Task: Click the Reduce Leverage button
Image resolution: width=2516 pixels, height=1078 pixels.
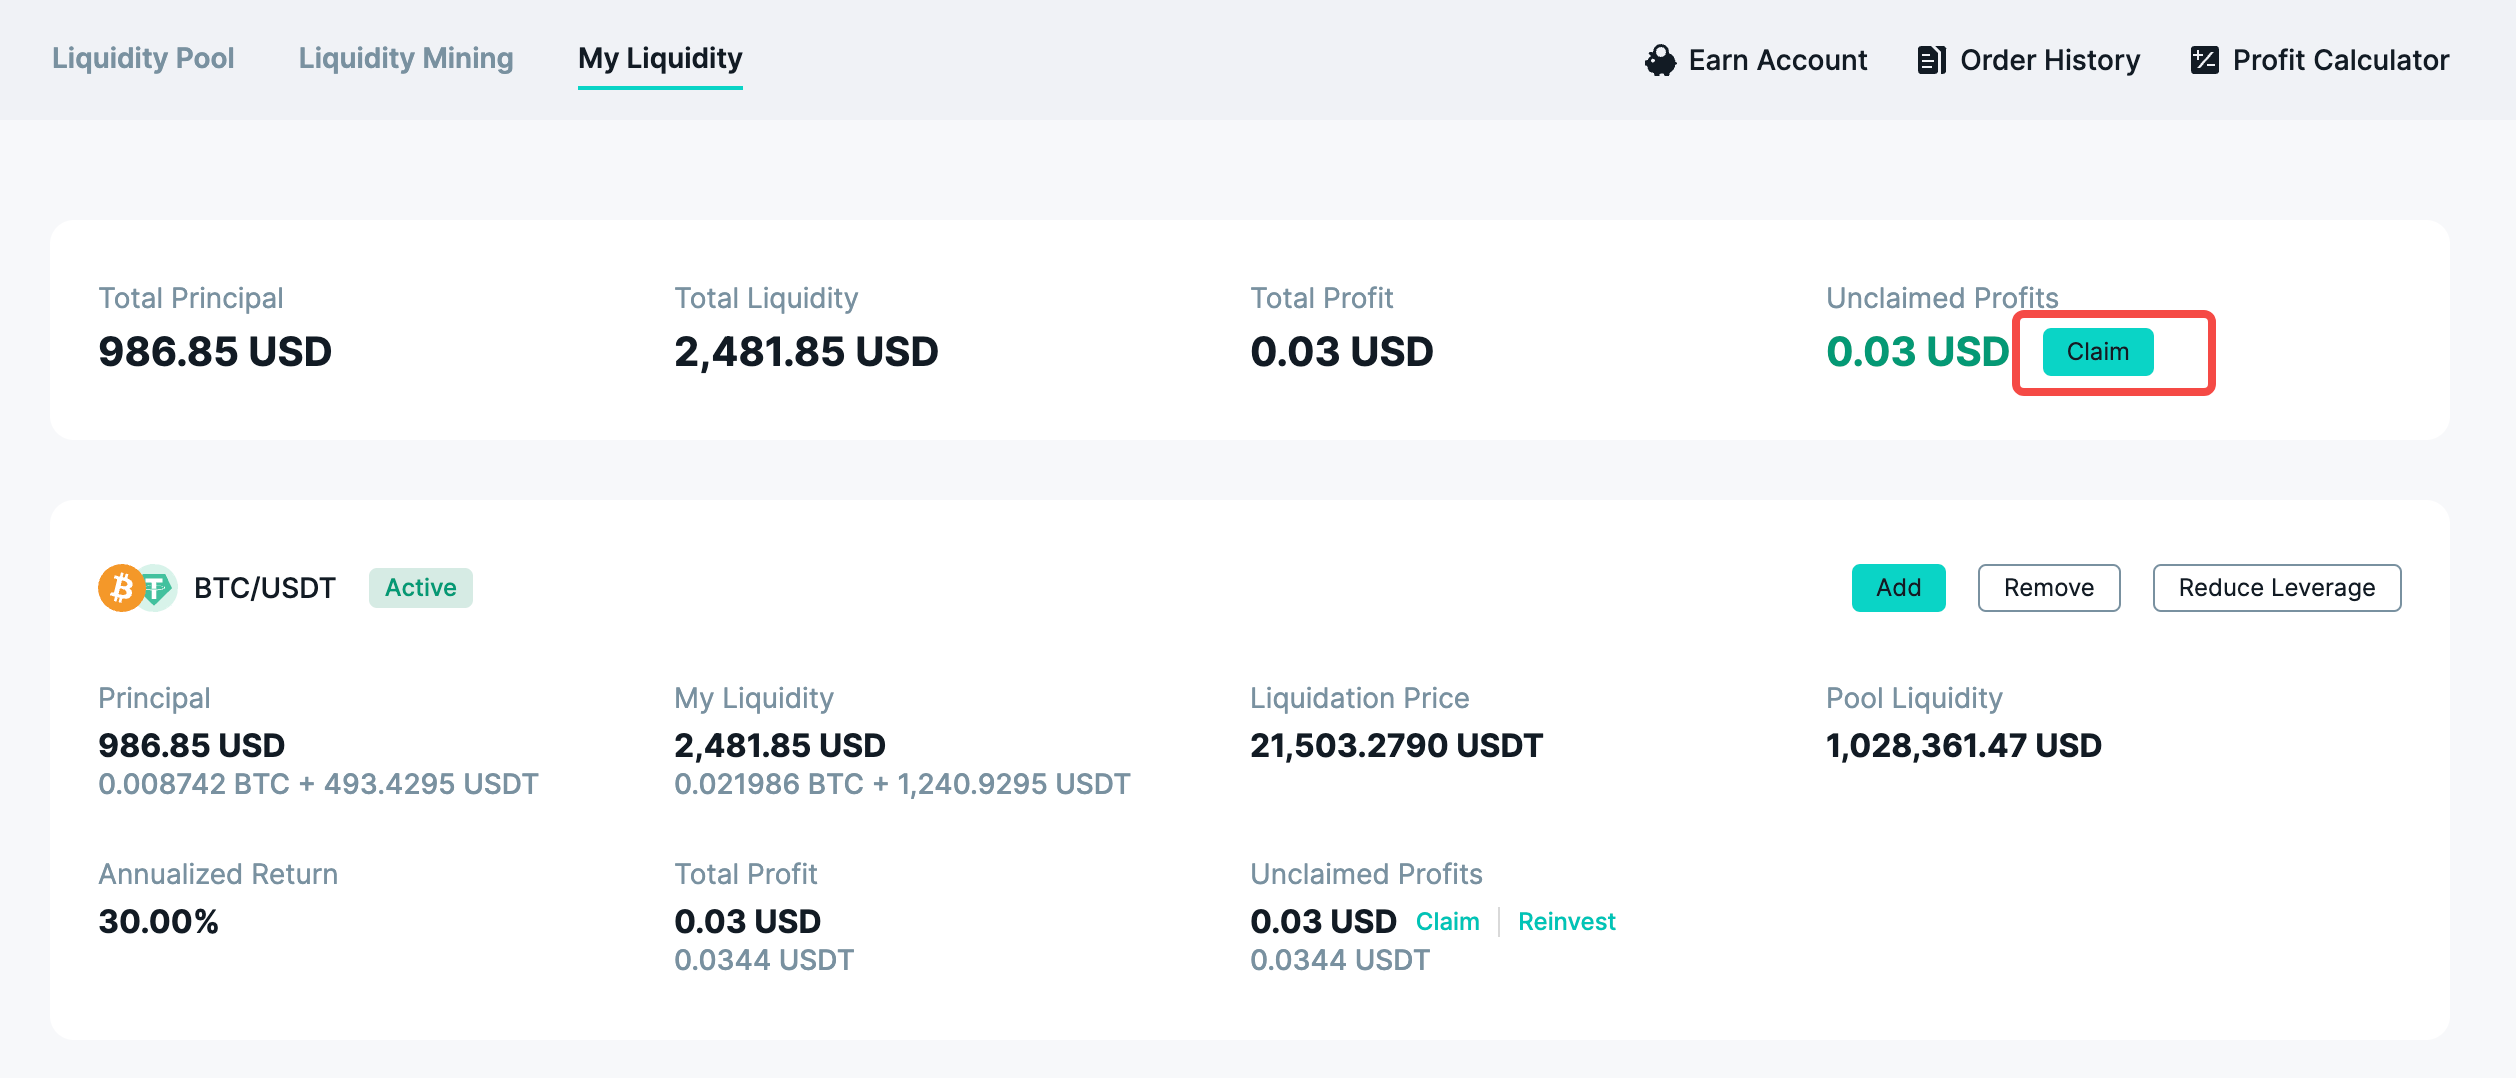Action: tap(2277, 587)
